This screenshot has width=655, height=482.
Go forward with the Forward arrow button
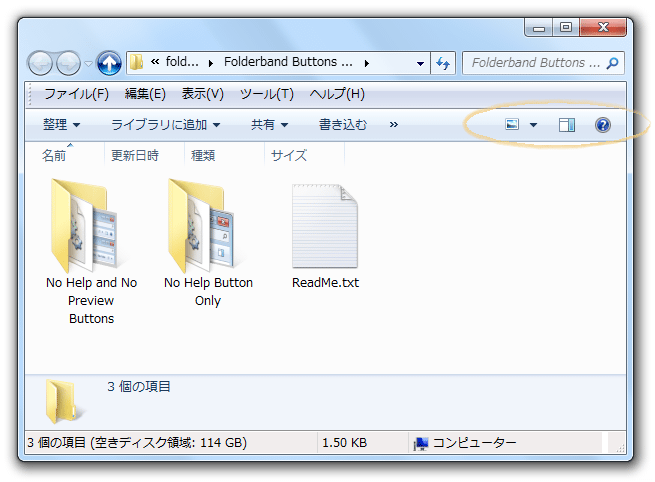click(68, 63)
